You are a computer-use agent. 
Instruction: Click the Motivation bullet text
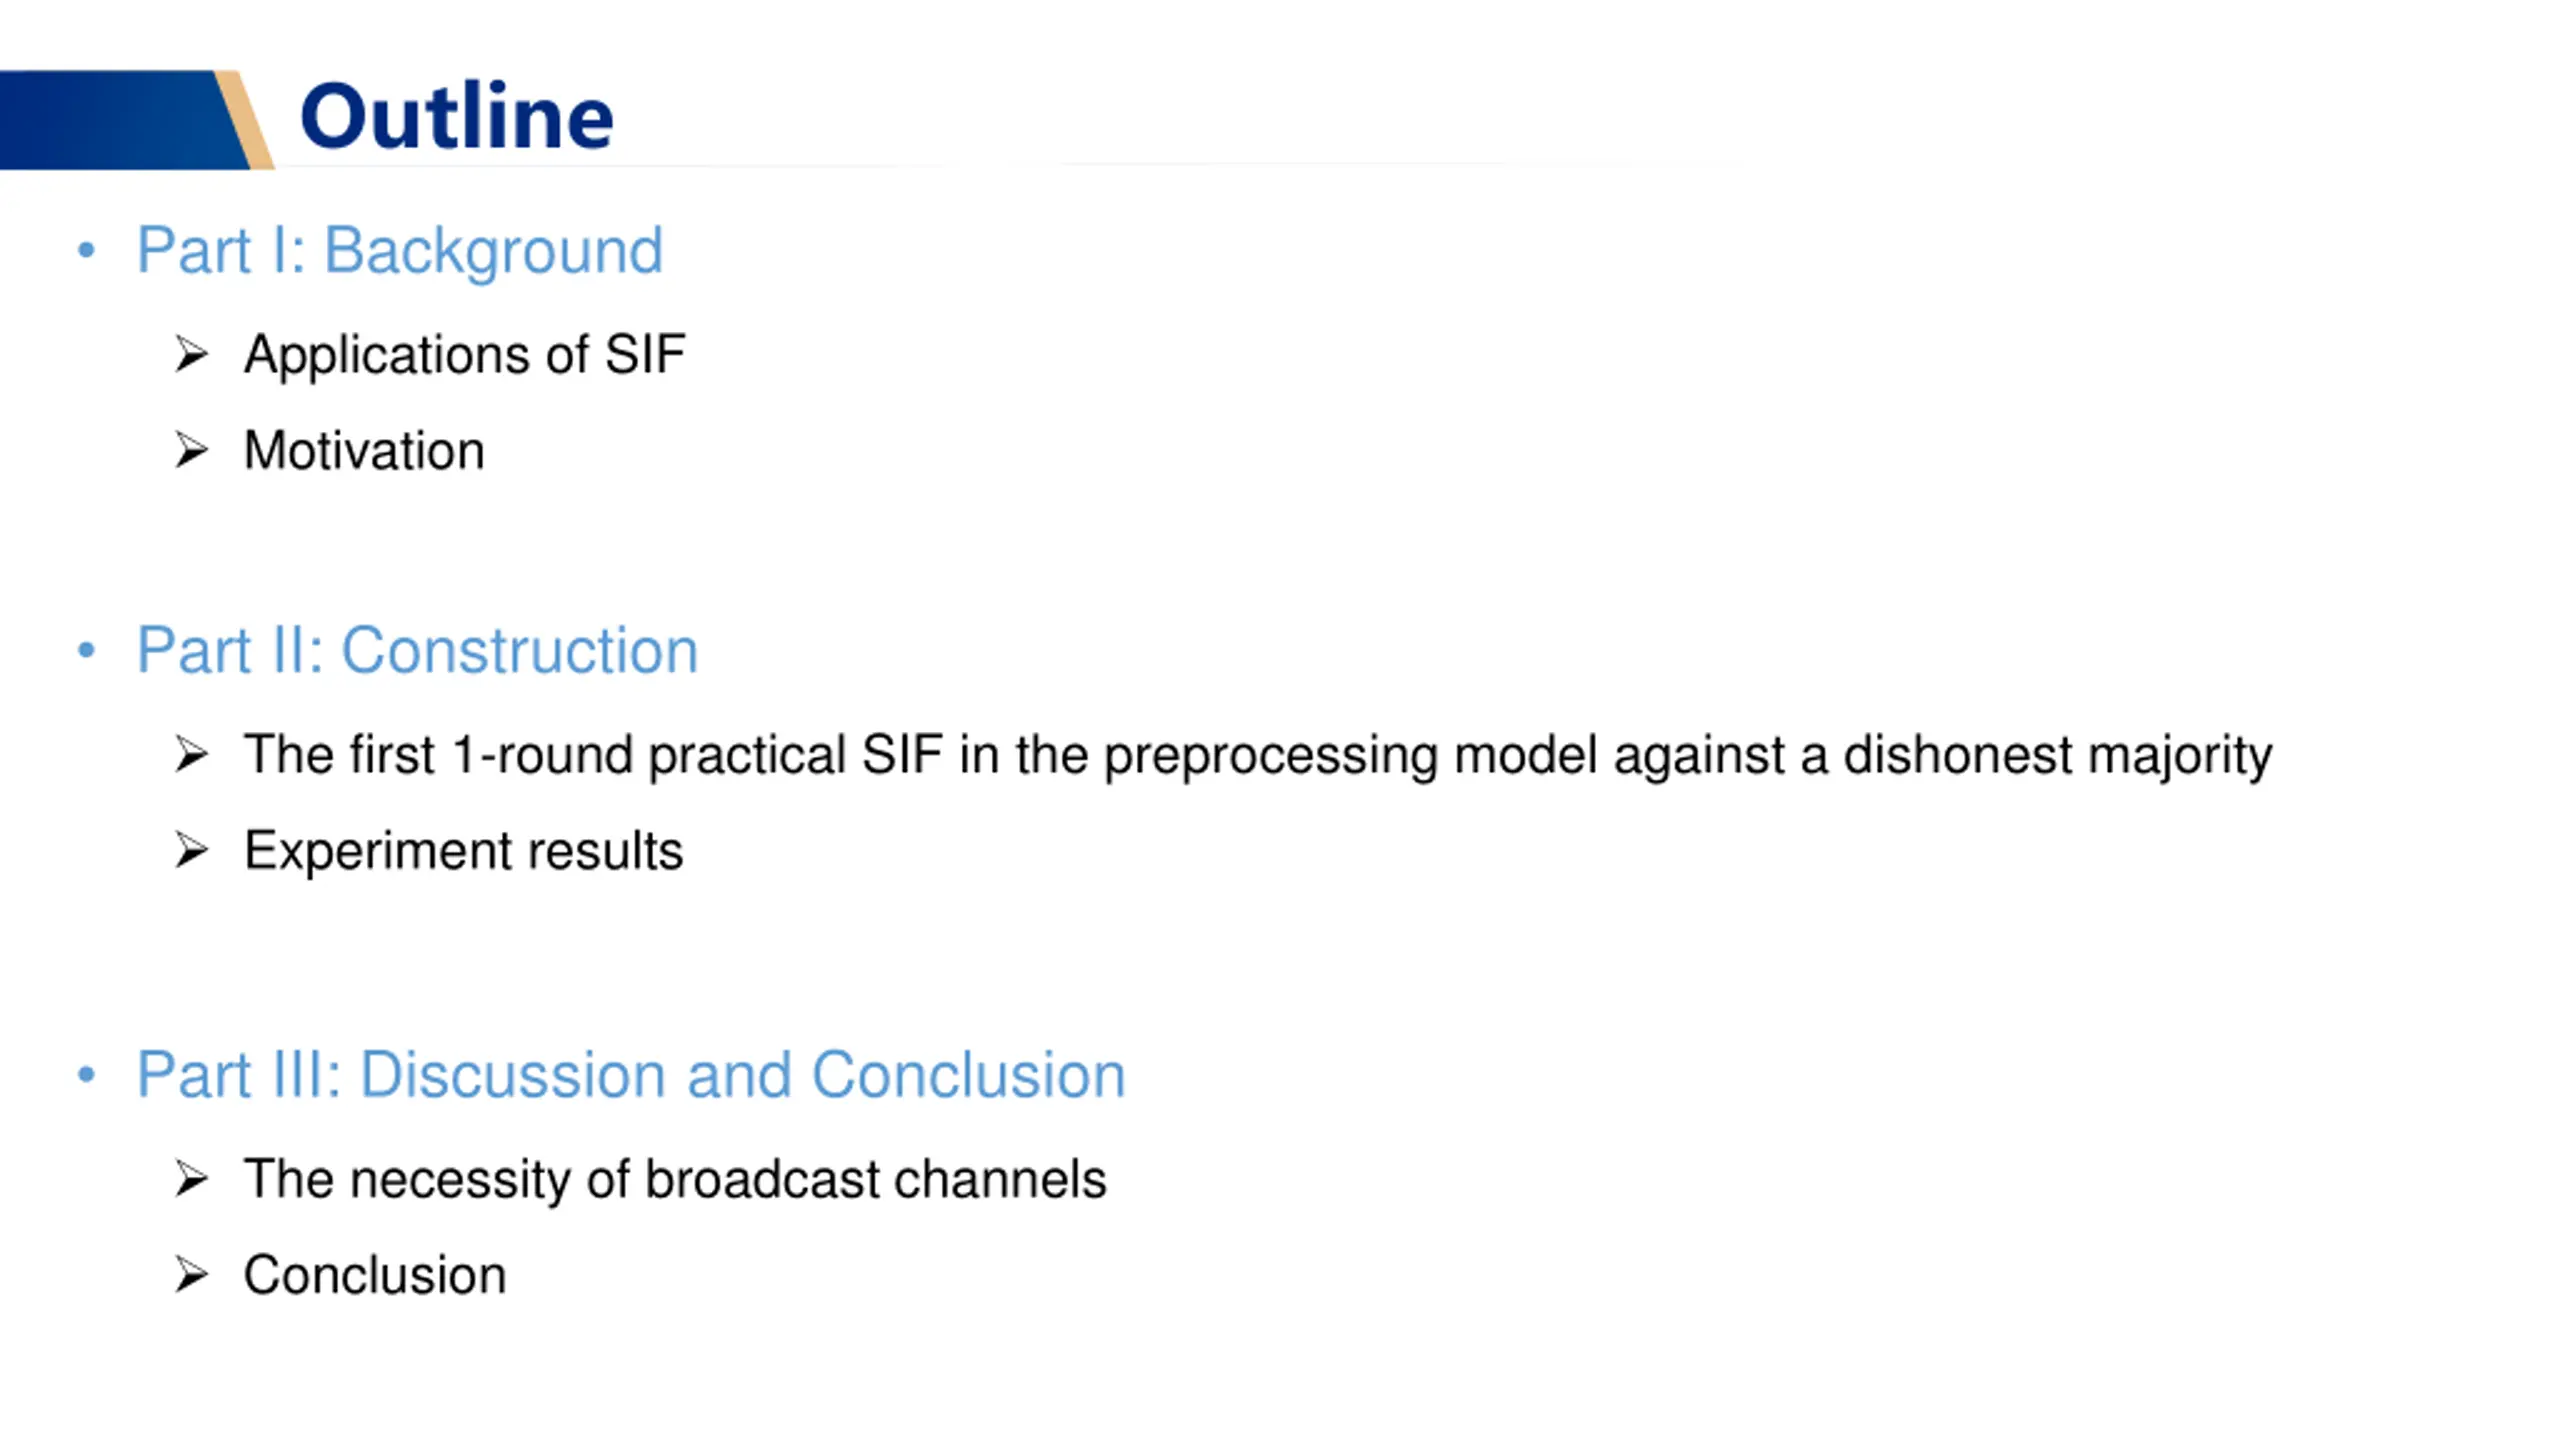pyautogui.click(x=364, y=450)
